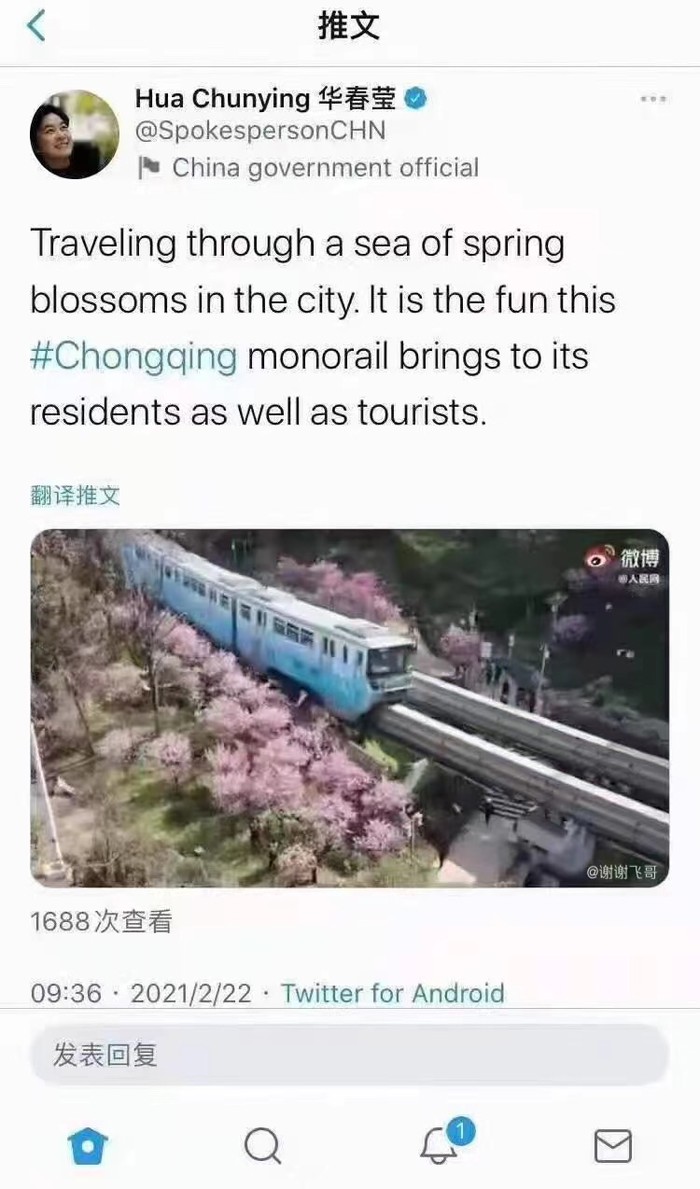Tap the 发表回复 reply field
The image size is (700, 1189).
[350, 1055]
